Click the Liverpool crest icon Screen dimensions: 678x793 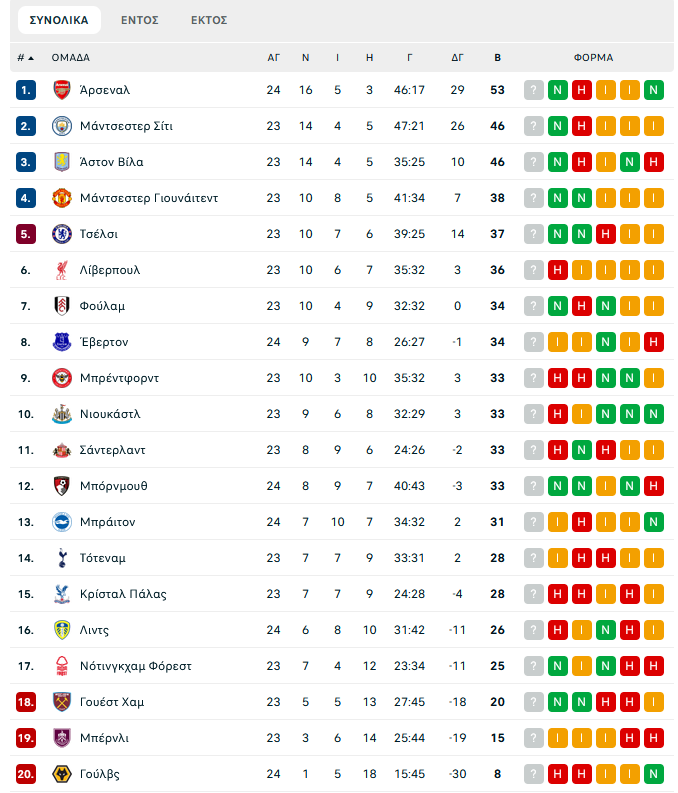pyautogui.click(x=62, y=270)
